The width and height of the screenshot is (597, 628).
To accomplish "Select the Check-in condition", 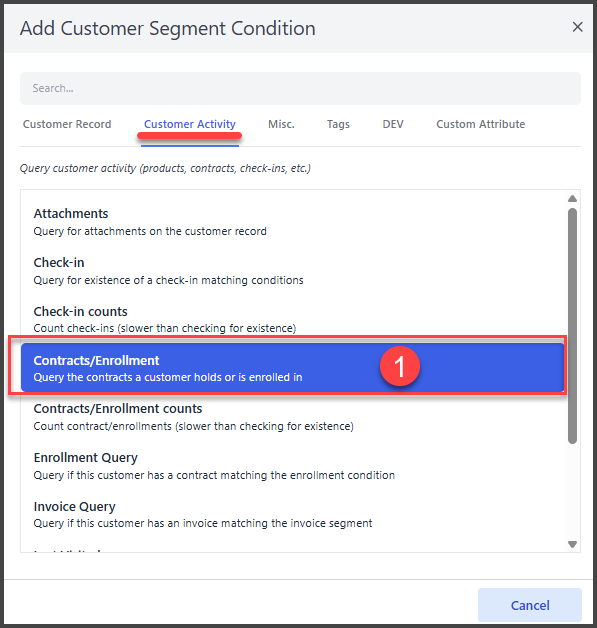I will click(x=293, y=271).
